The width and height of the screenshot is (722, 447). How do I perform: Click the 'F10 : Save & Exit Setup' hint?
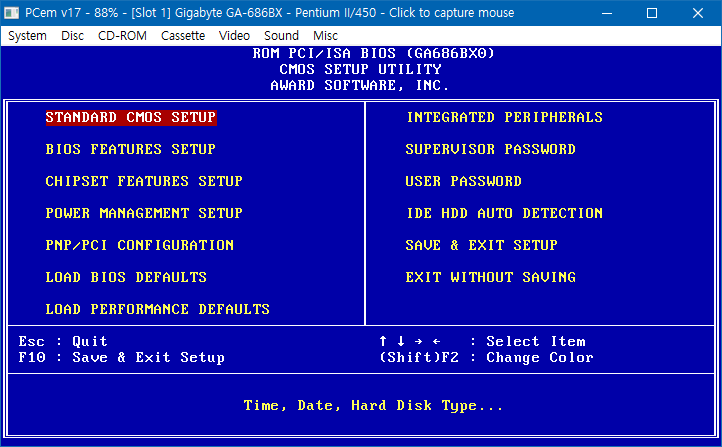pyautogui.click(x=122, y=357)
